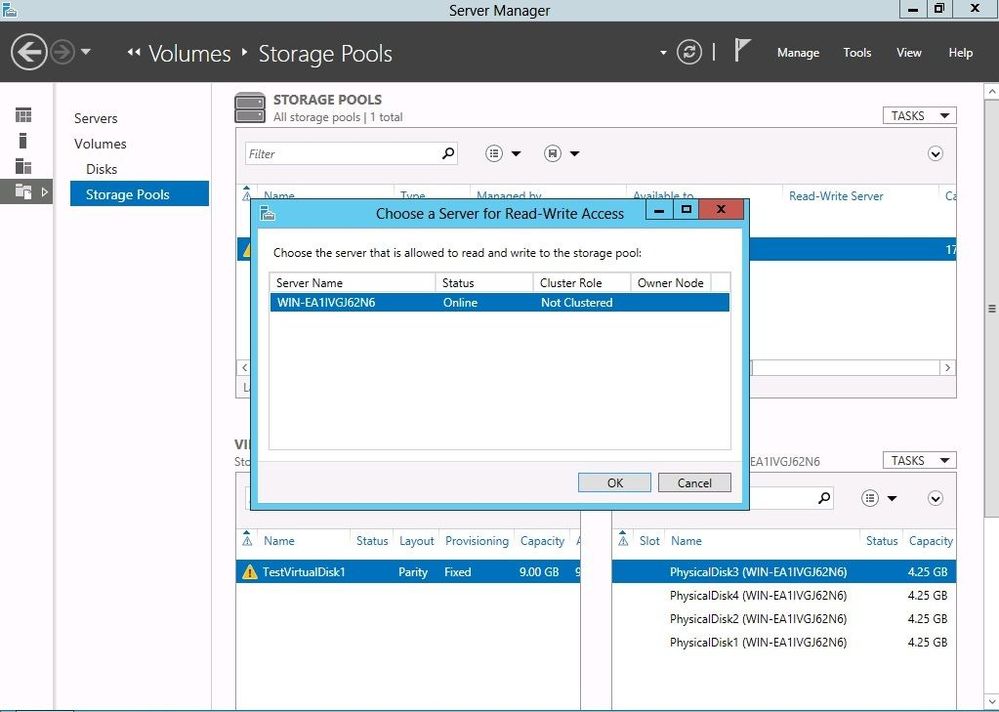Click the dialog title bar icon
The image size is (999, 712).
pos(268,213)
